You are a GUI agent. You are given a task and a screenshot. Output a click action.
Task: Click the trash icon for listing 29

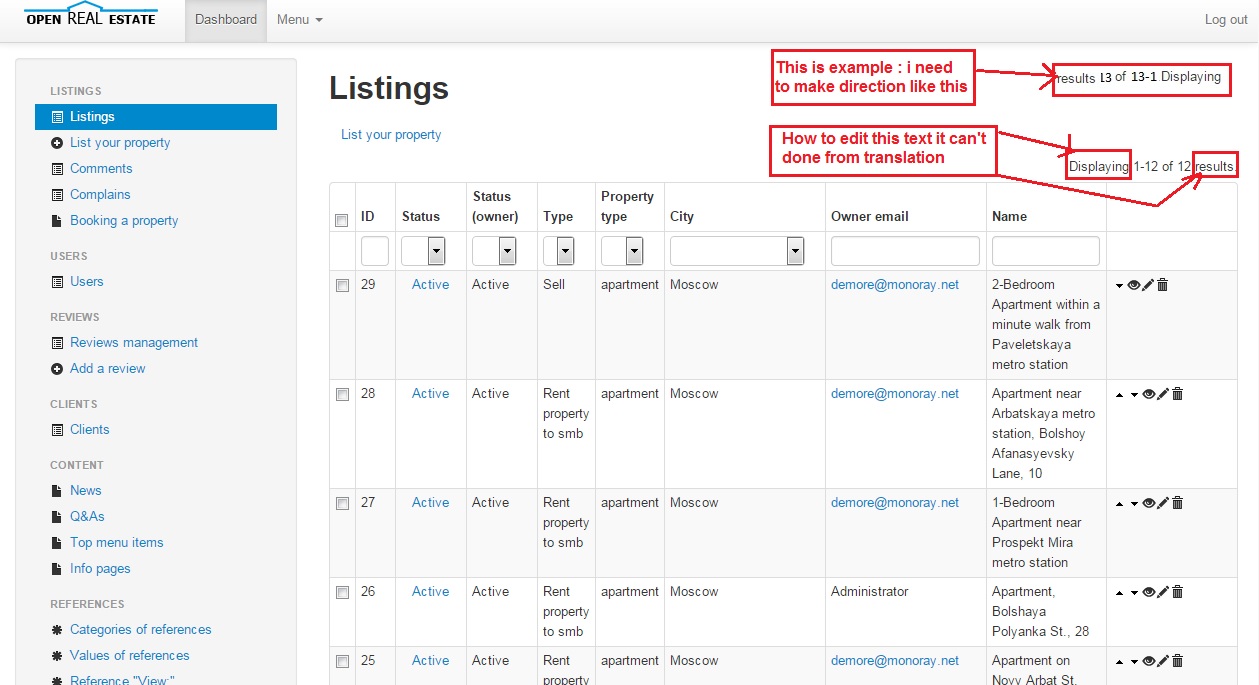pyautogui.click(x=1163, y=285)
